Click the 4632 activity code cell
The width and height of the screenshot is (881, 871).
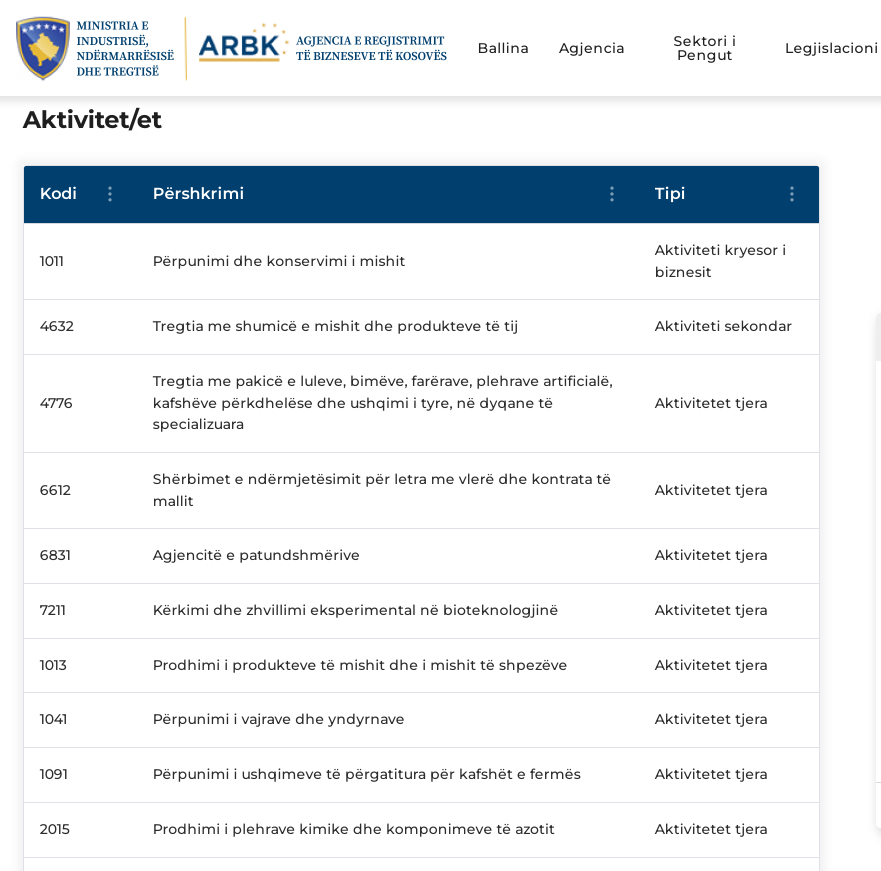[57, 326]
